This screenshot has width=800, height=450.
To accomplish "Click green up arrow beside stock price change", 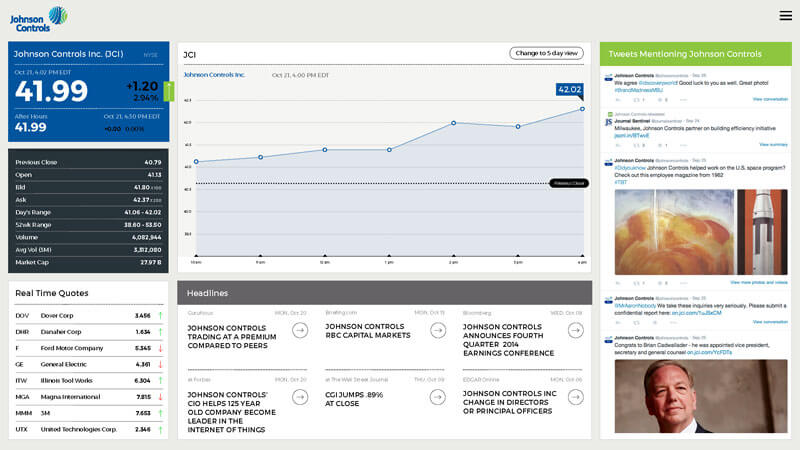I will pos(169,91).
